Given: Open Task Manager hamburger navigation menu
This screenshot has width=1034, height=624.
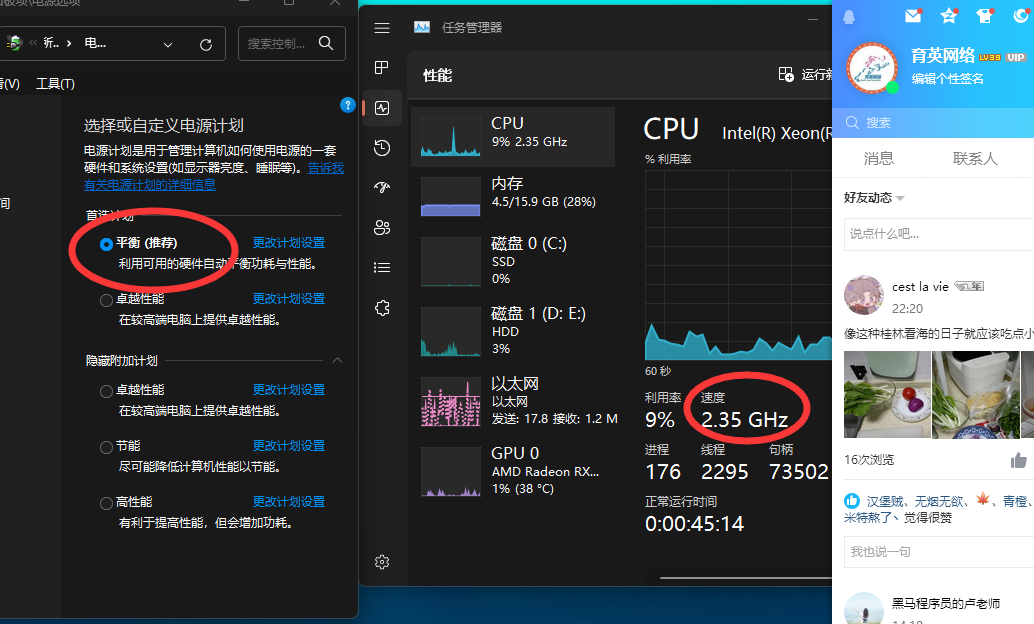Looking at the screenshot, I should [x=382, y=28].
